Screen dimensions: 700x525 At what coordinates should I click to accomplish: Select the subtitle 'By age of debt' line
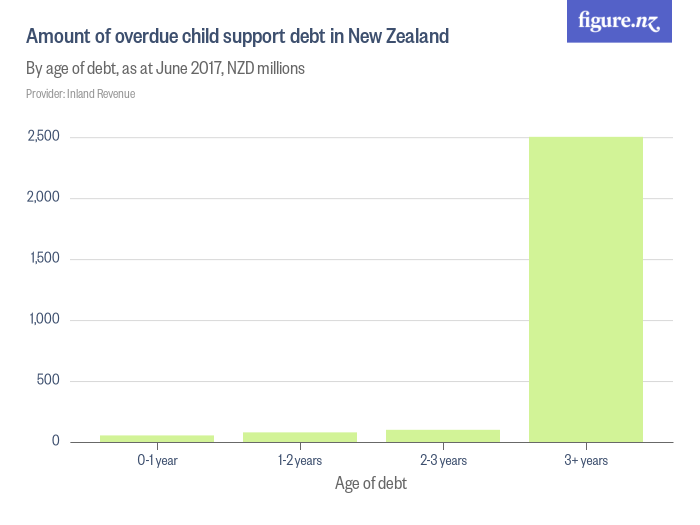[165, 70]
